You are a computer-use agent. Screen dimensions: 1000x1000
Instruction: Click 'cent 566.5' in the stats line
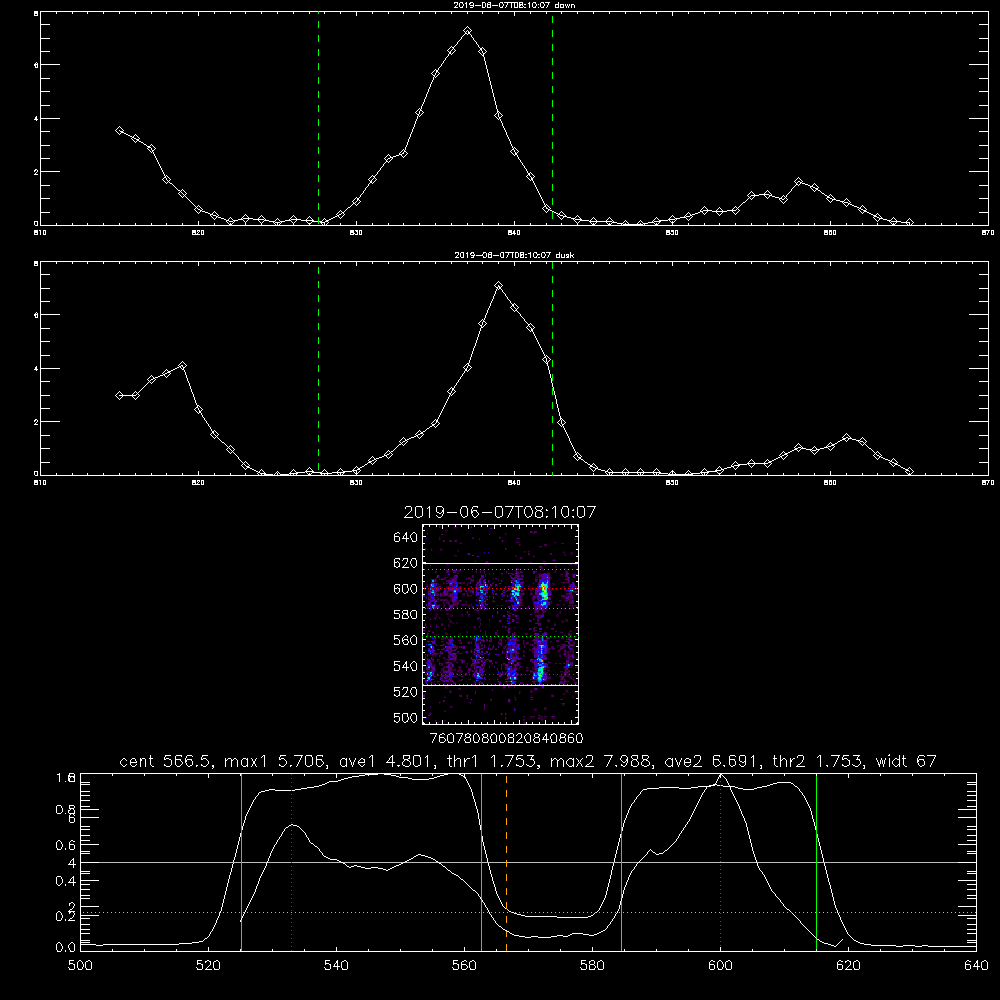[166, 761]
